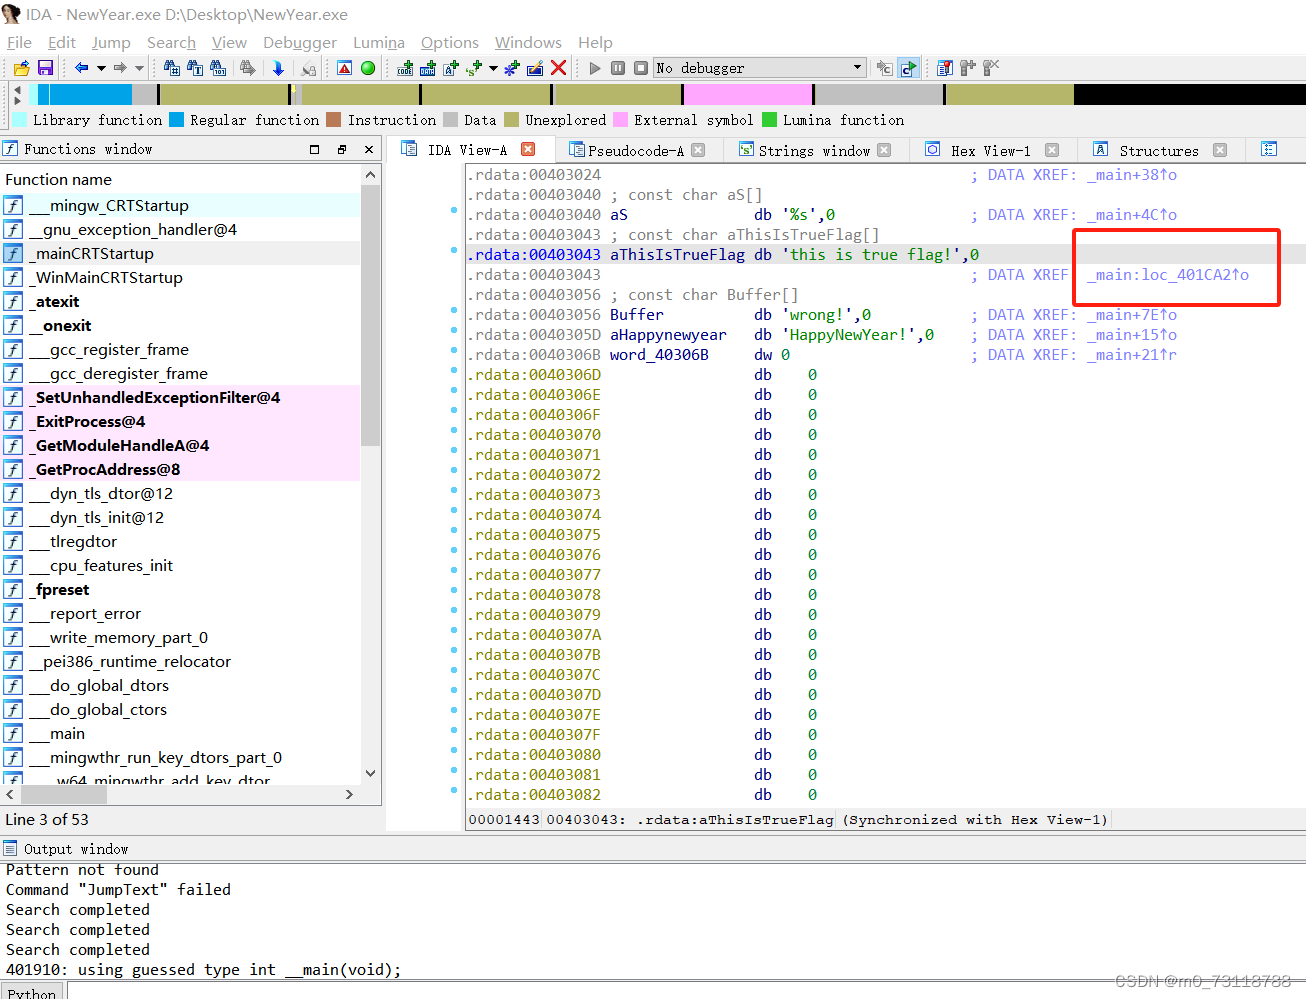Click the breakpoint list toolbar icon
This screenshot has height=999, width=1306.
pos(945,68)
